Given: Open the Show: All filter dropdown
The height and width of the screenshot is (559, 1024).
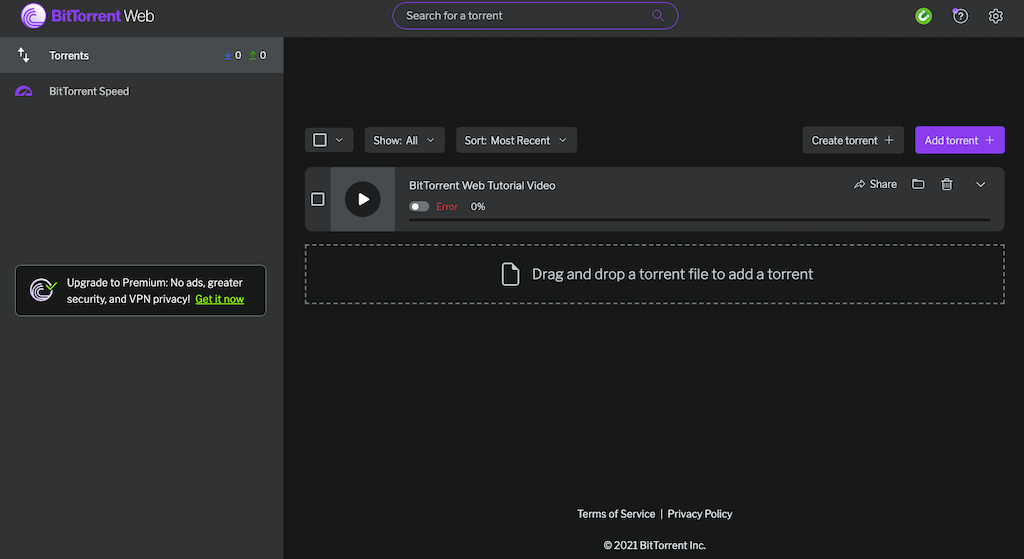Looking at the screenshot, I should 404,140.
